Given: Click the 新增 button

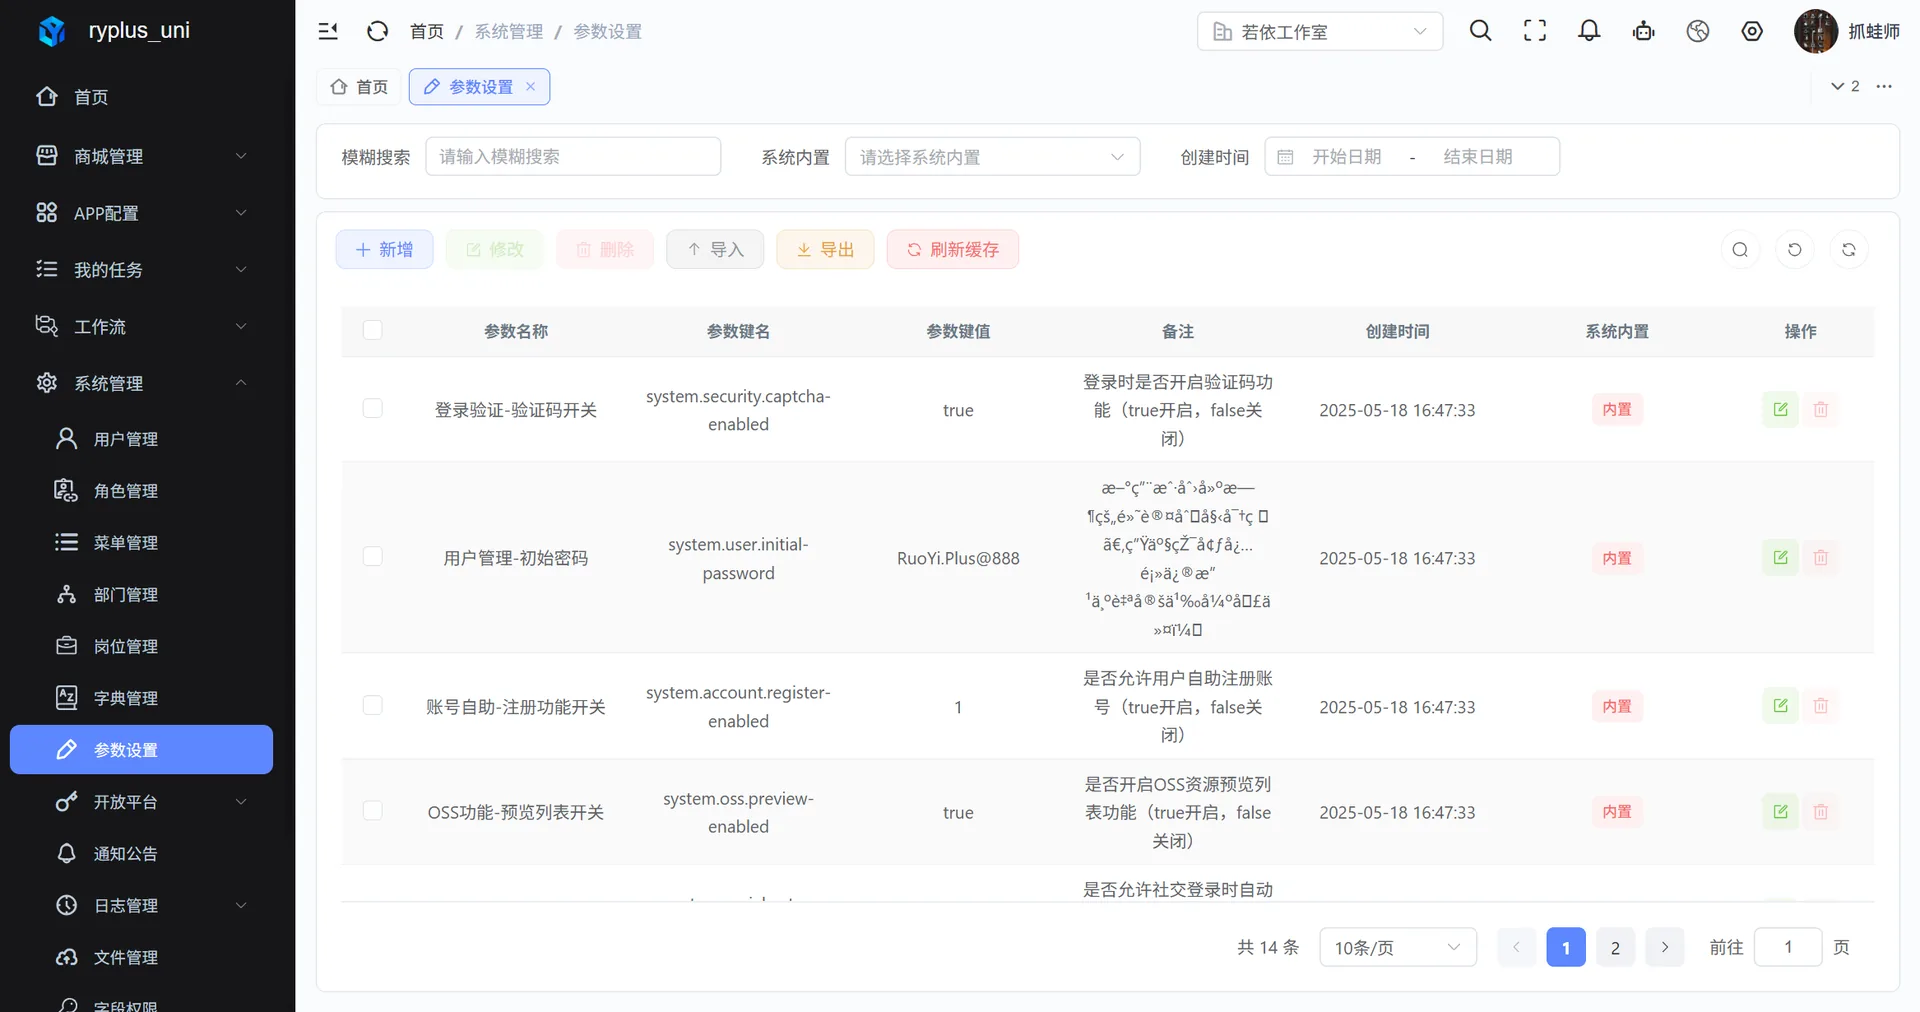Looking at the screenshot, I should pyautogui.click(x=384, y=250).
